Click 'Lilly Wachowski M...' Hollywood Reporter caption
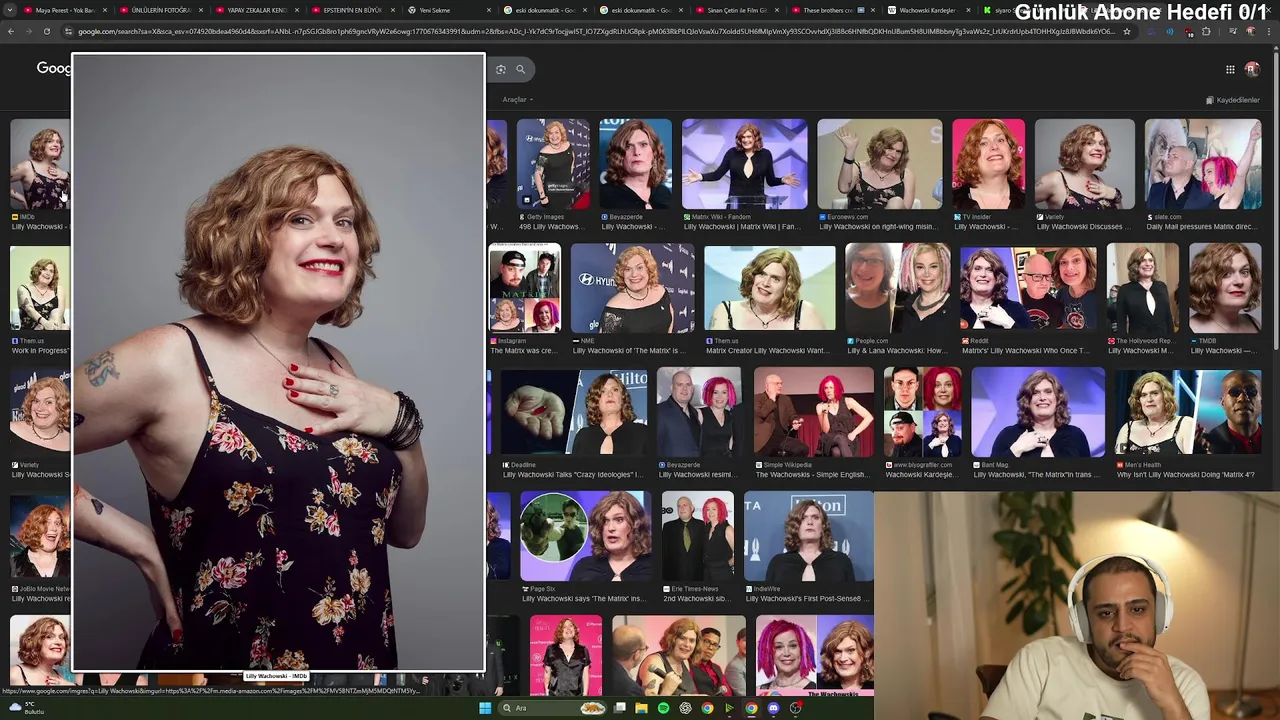The height and width of the screenshot is (720, 1280). tap(1142, 351)
